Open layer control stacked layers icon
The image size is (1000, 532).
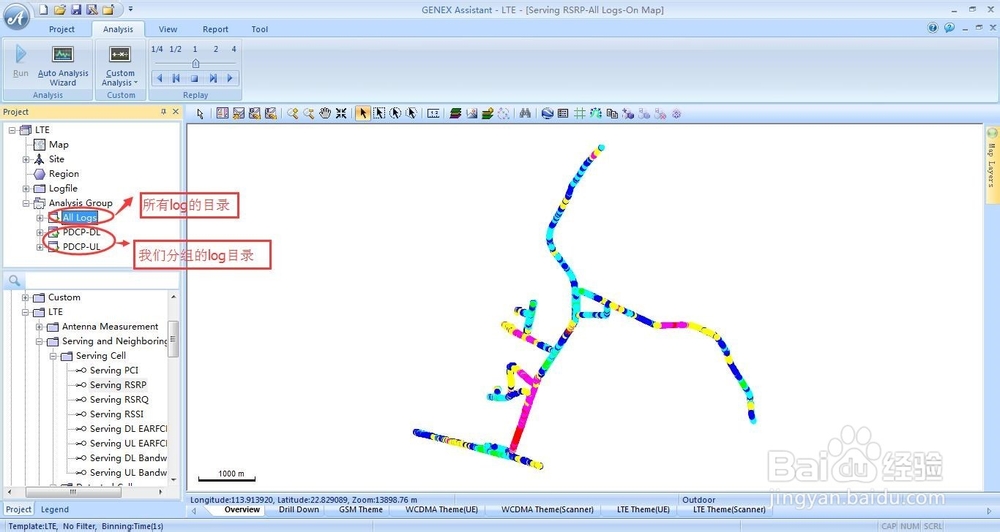coord(455,114)
